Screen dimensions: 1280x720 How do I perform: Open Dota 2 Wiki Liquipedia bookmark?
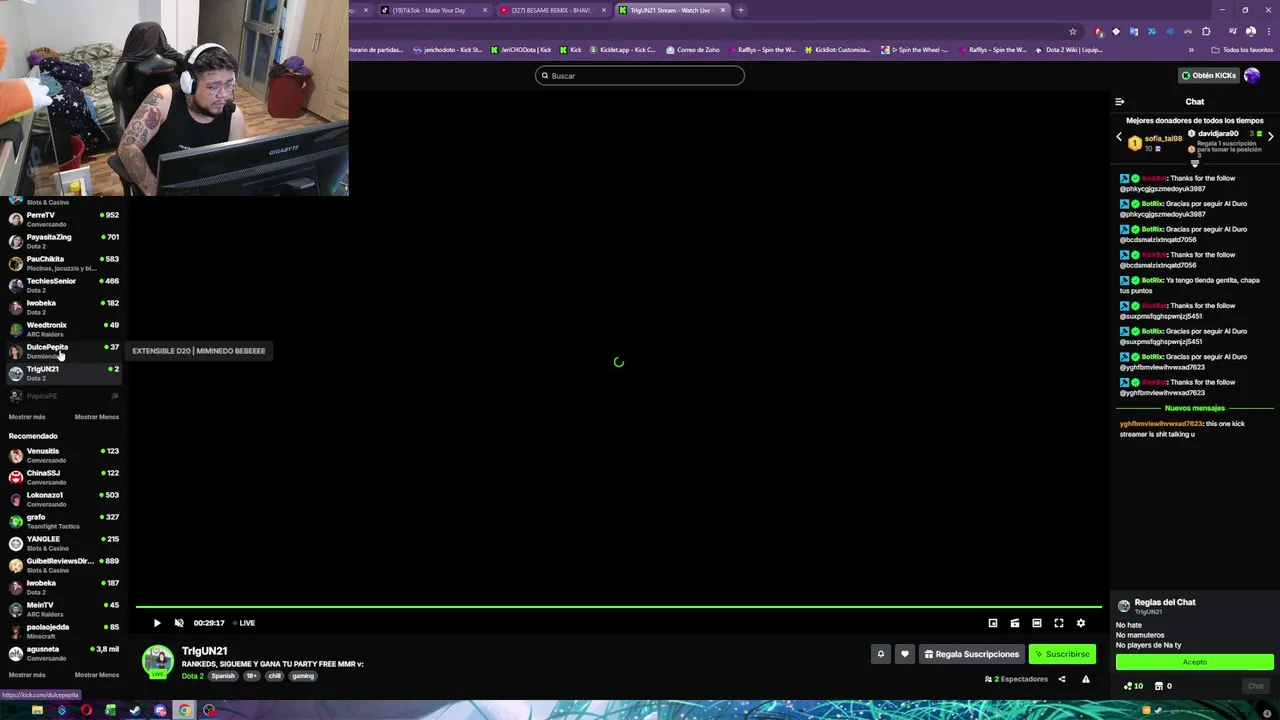1069,50
